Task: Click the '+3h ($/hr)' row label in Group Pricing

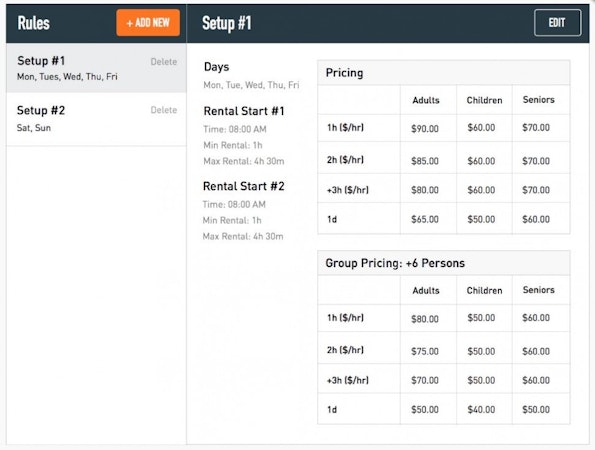Action: point(348,380)
